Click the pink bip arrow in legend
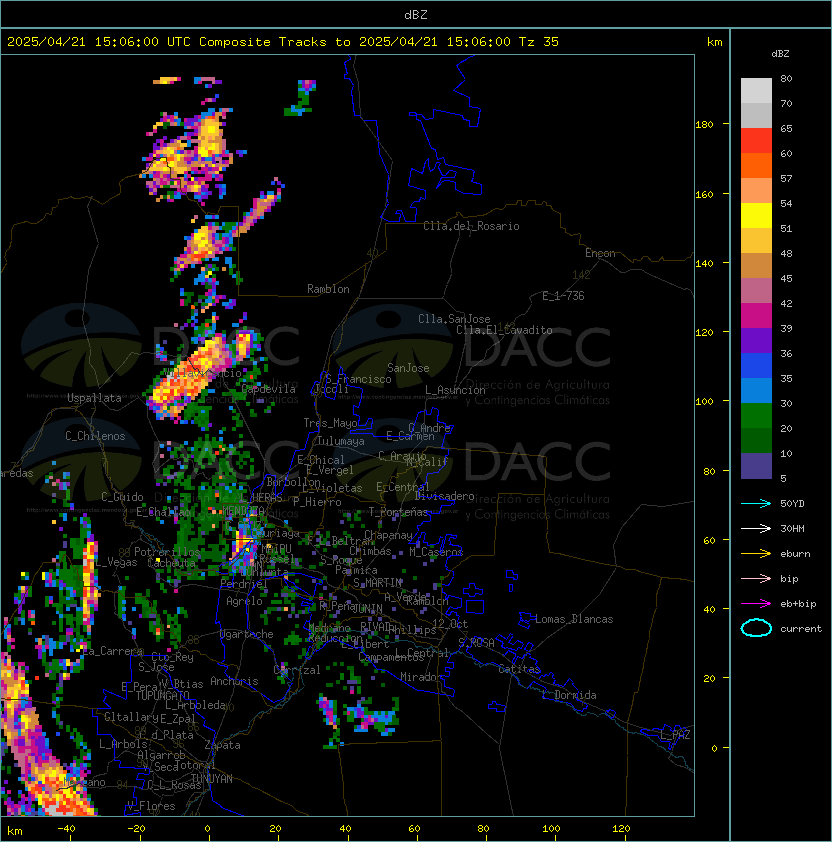 756,578
